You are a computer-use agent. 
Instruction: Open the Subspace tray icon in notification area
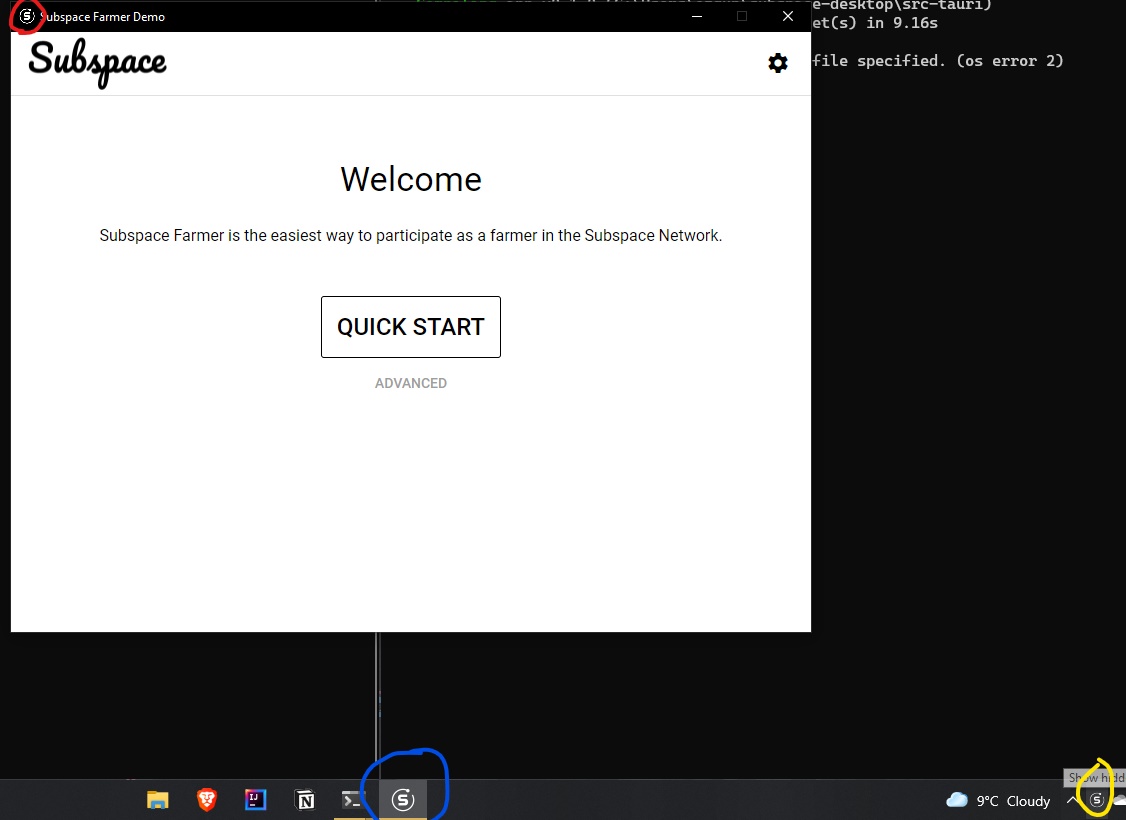pos(1096,800)
